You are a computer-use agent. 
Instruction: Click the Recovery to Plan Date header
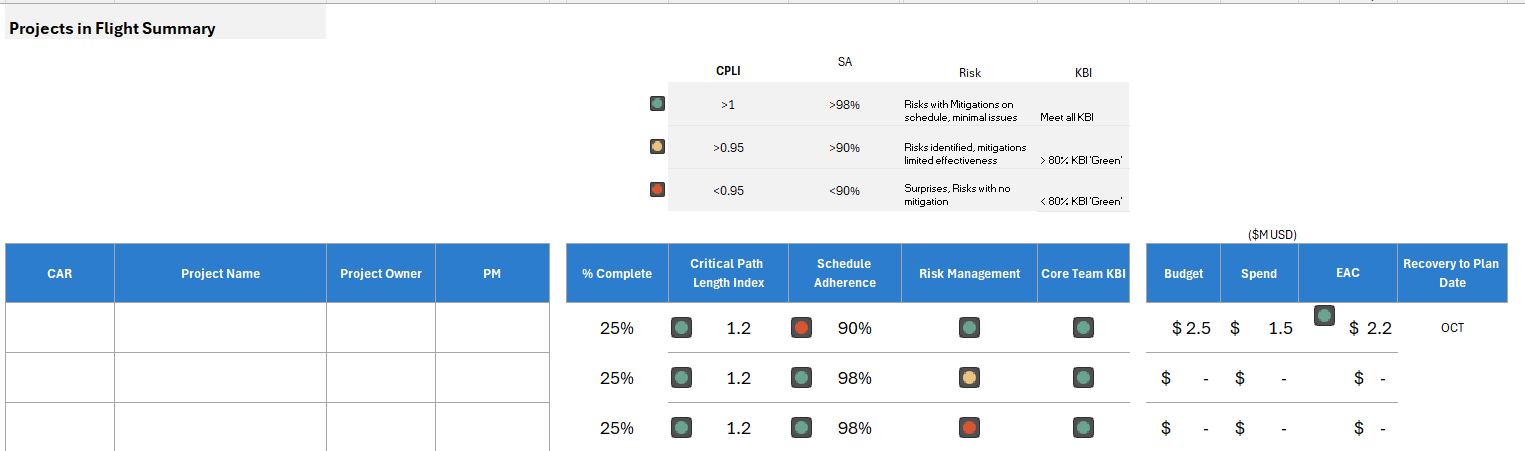[1452, 273]
